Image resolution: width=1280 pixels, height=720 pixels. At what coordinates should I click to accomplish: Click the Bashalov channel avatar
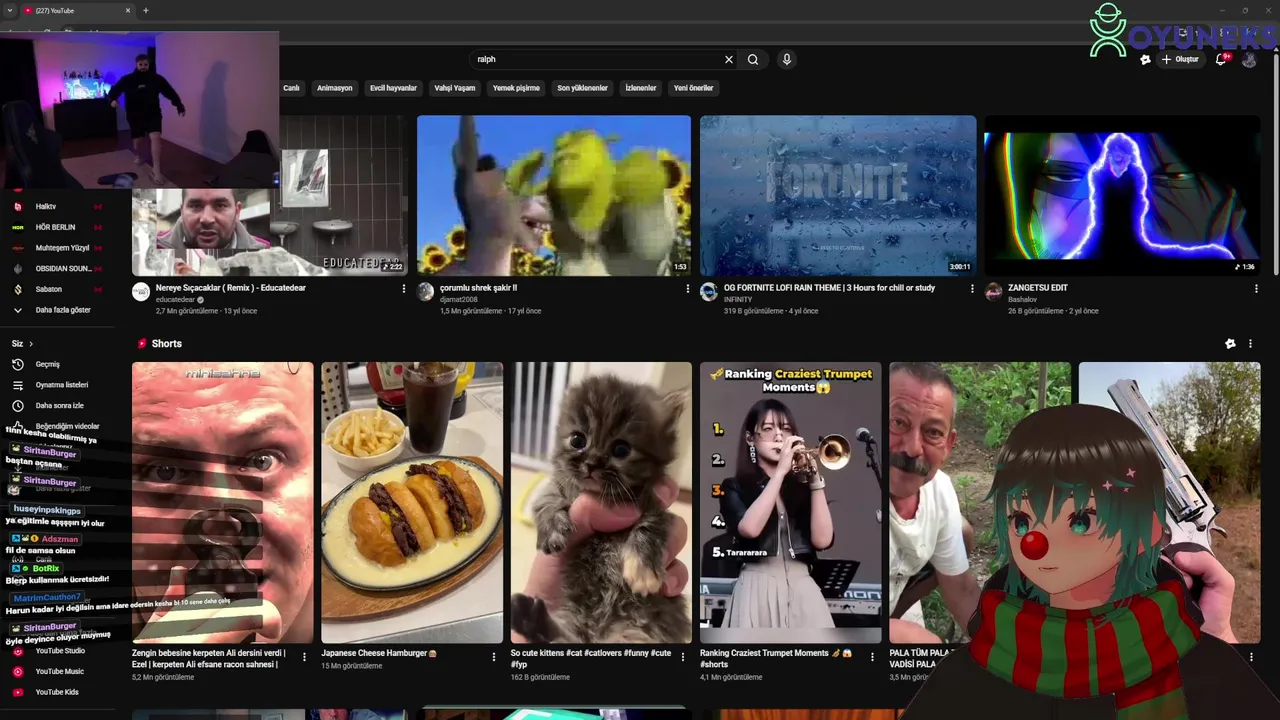coord(993,291)
